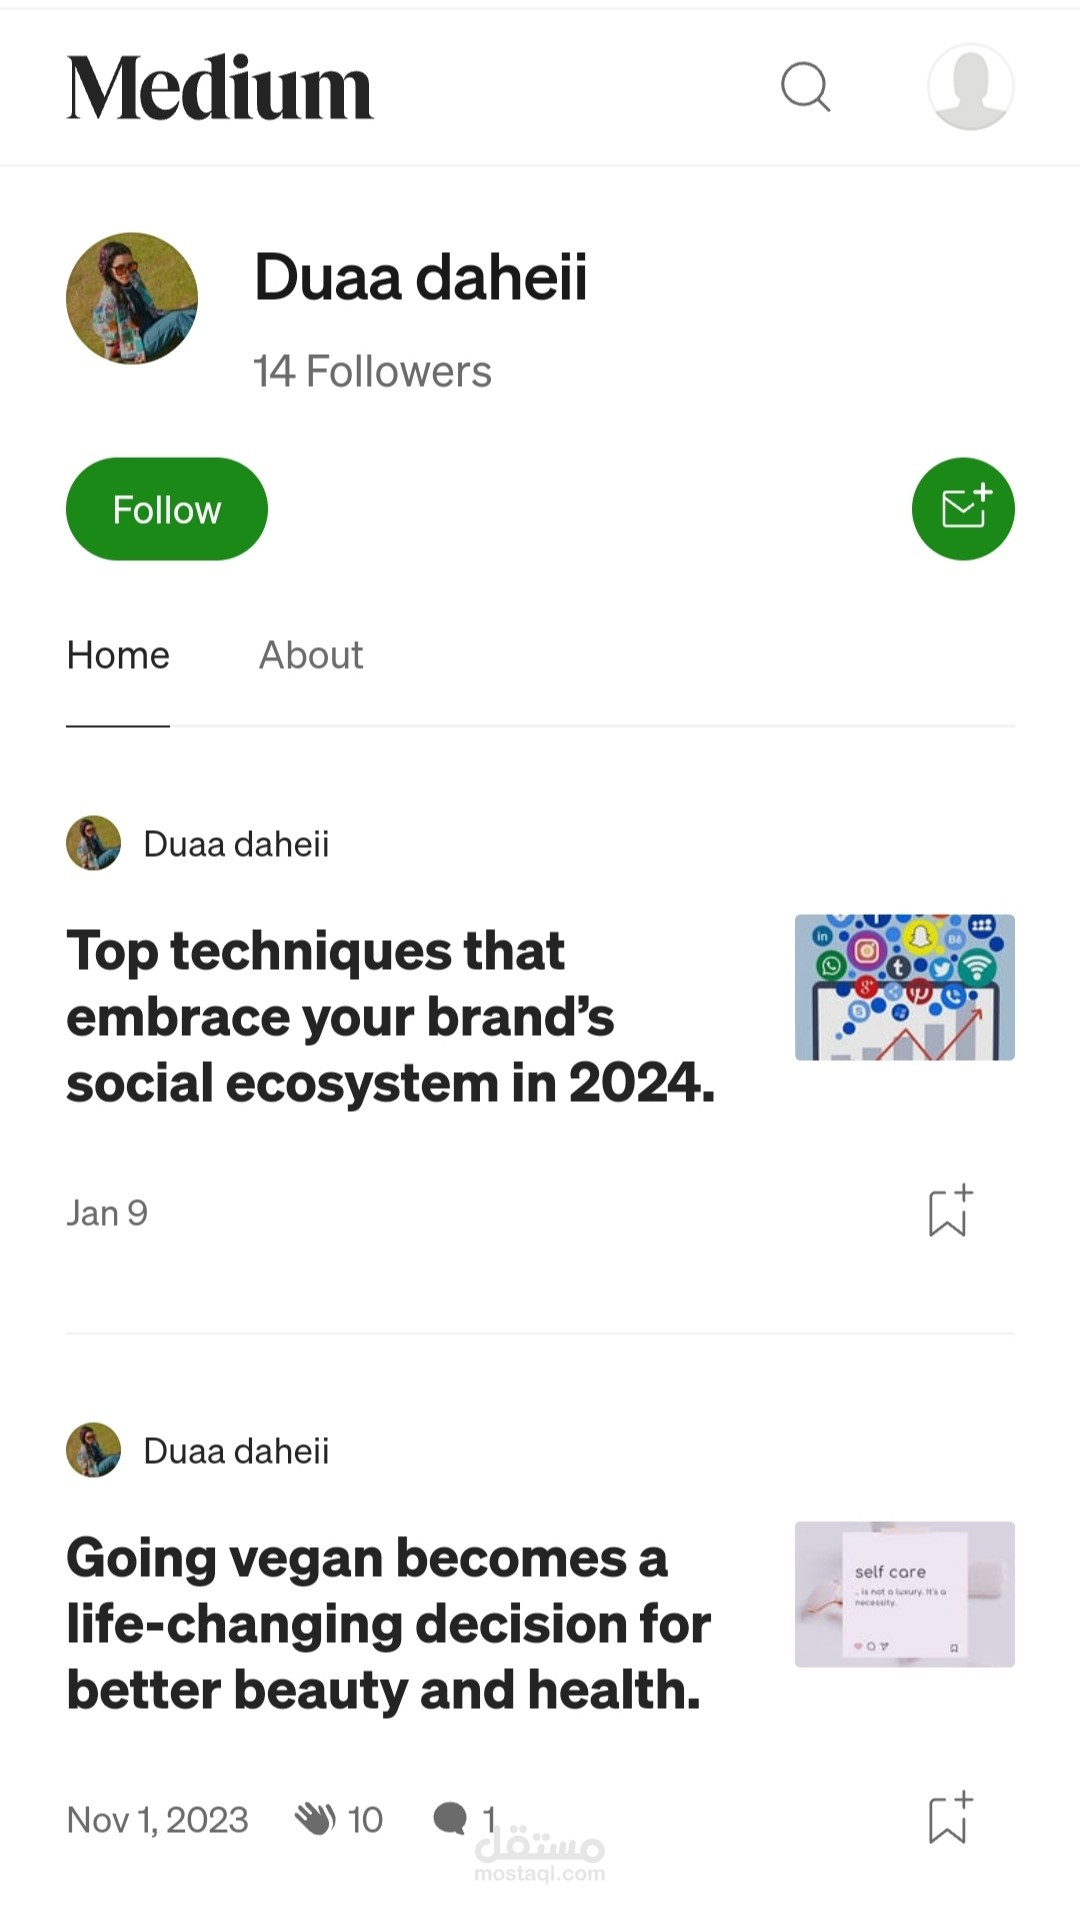Open the user account avatar menu
Viewport: 1080px width, 1923px height.
970,87
